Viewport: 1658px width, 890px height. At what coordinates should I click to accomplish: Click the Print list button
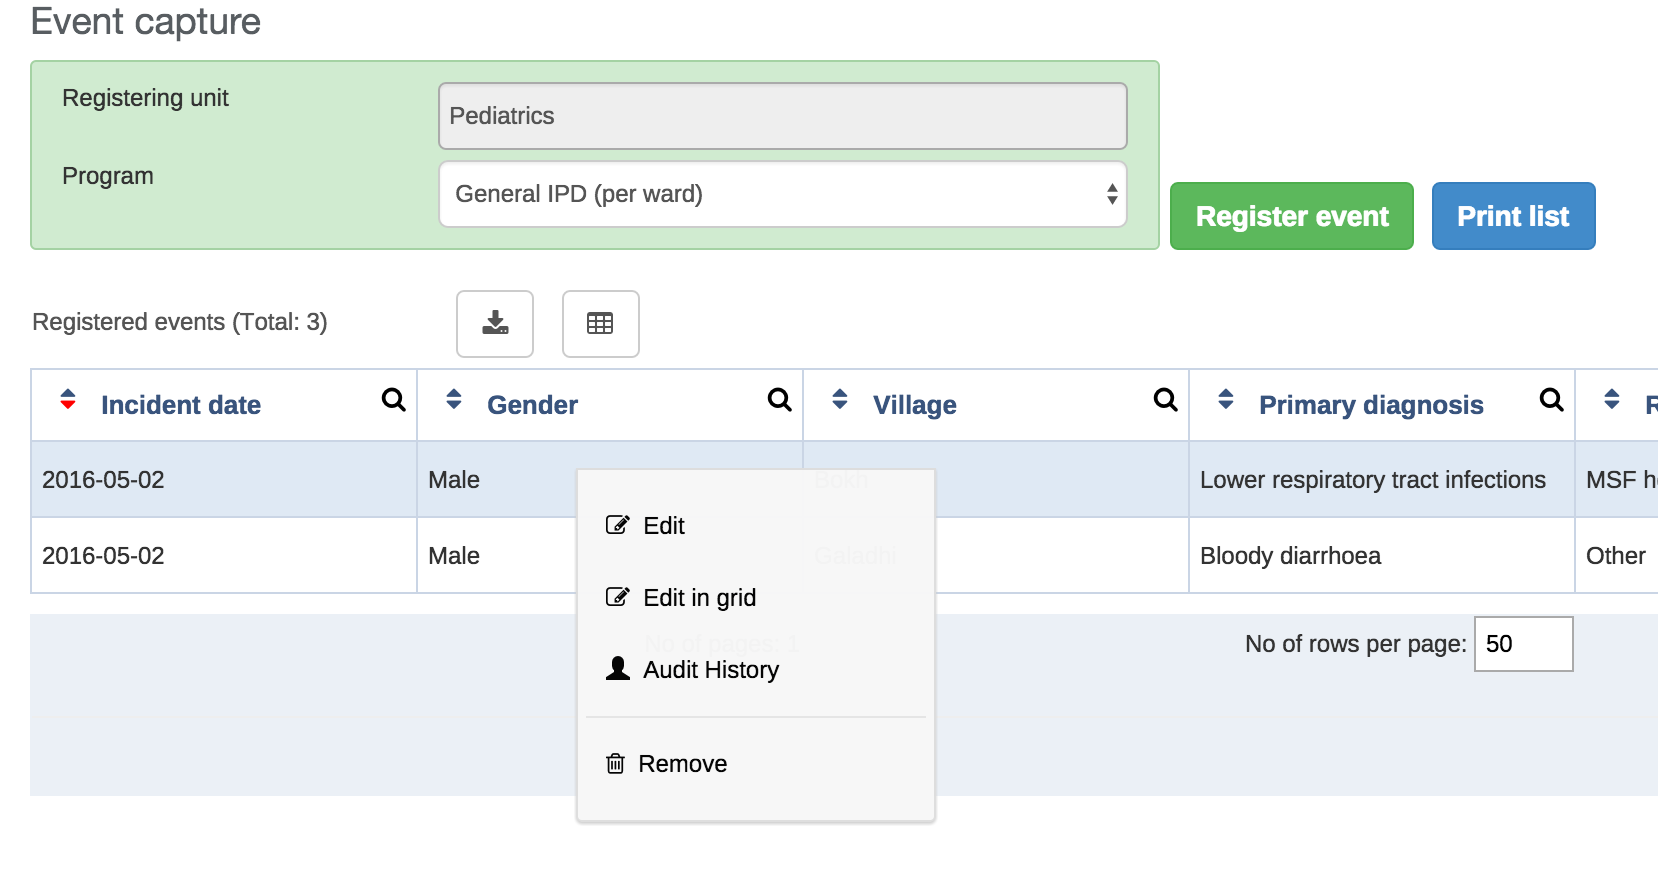[x=1512, y=216]
